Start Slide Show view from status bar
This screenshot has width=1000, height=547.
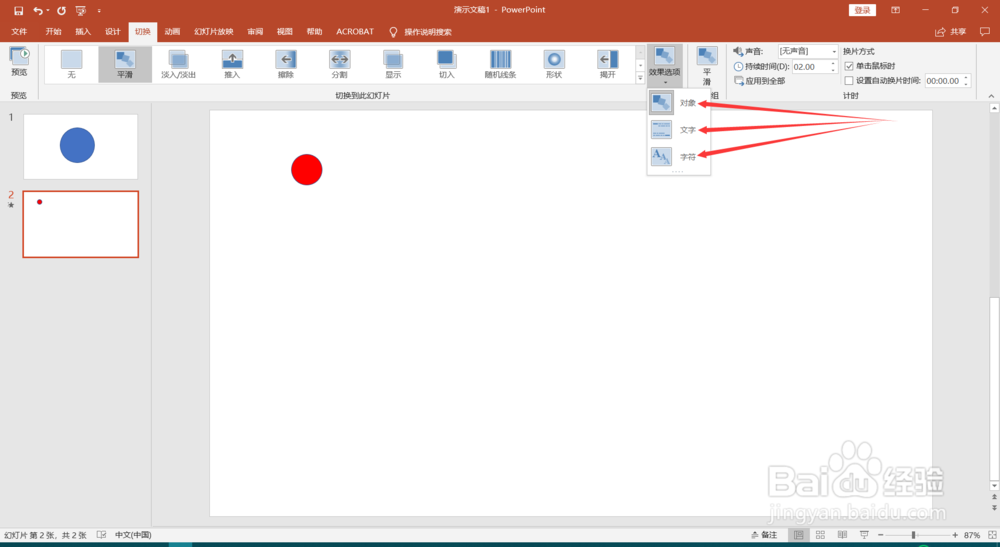pyautogui.click(x=864, y=535)
